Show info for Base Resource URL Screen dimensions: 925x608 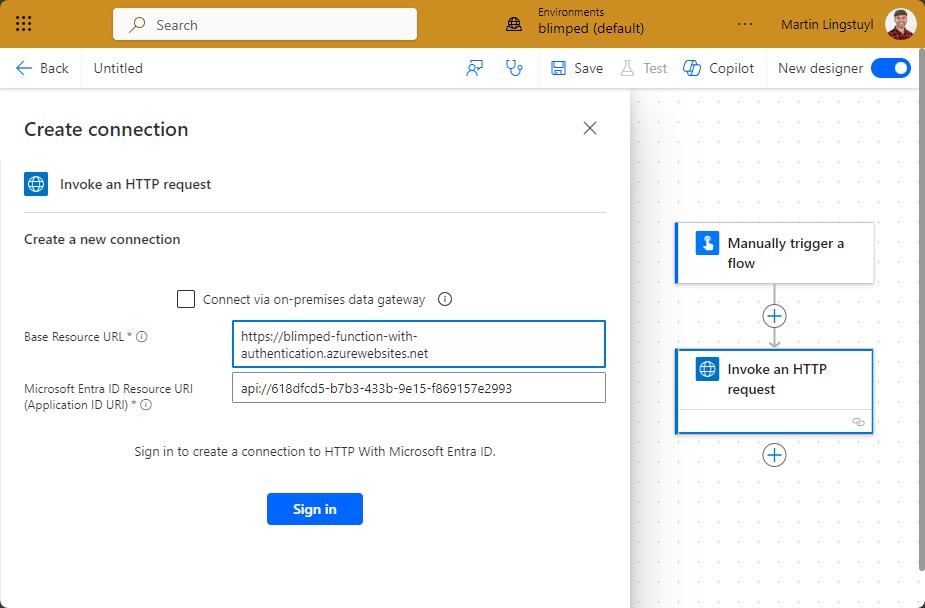[142, 337]
